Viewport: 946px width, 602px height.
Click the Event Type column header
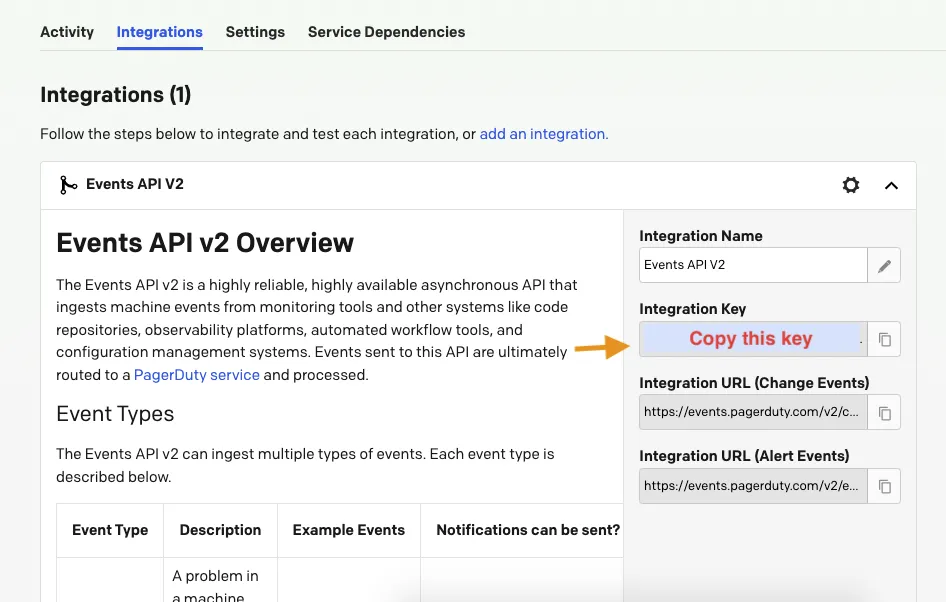(110, 530)
